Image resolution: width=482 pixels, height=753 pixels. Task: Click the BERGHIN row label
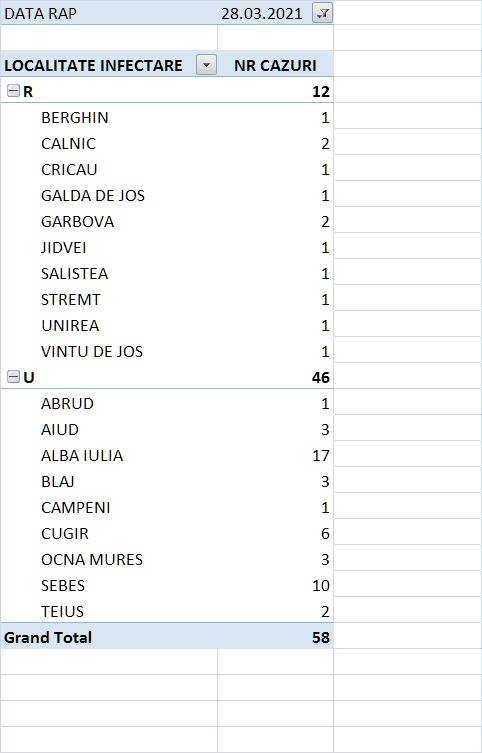pyautogui.click(x=75, y=117)
